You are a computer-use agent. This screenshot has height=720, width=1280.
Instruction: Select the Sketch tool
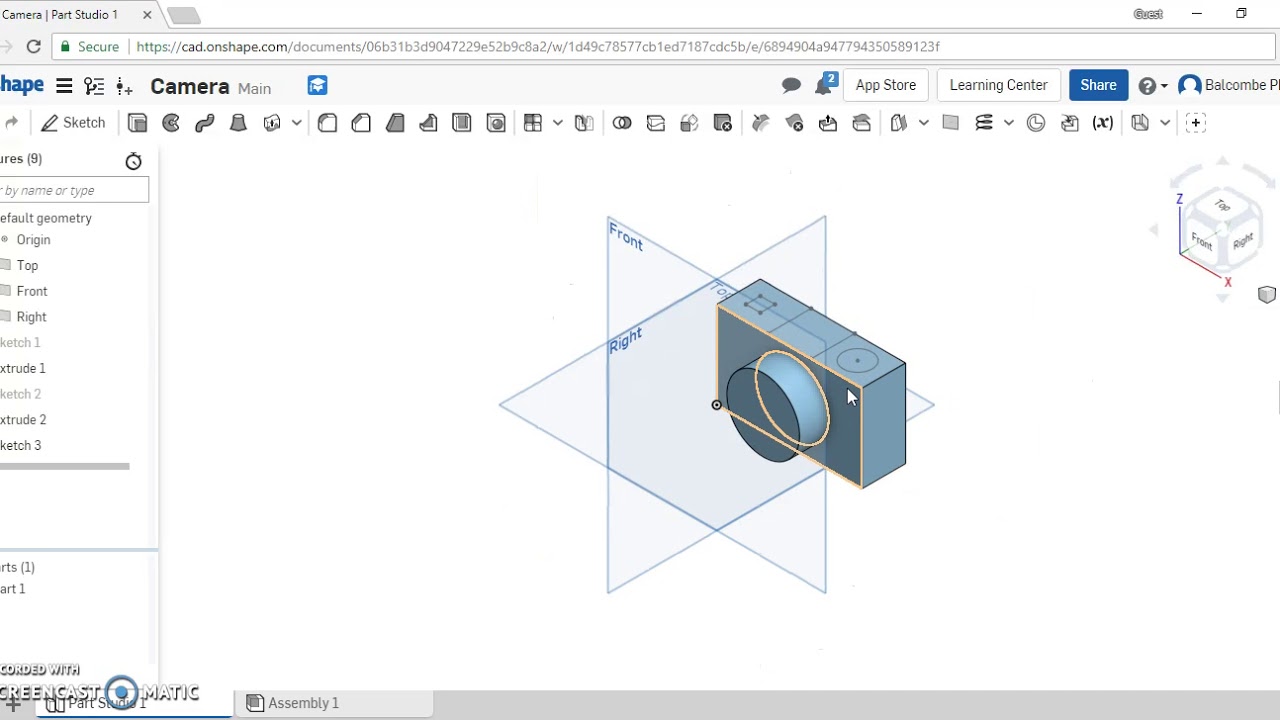point(73,123)
